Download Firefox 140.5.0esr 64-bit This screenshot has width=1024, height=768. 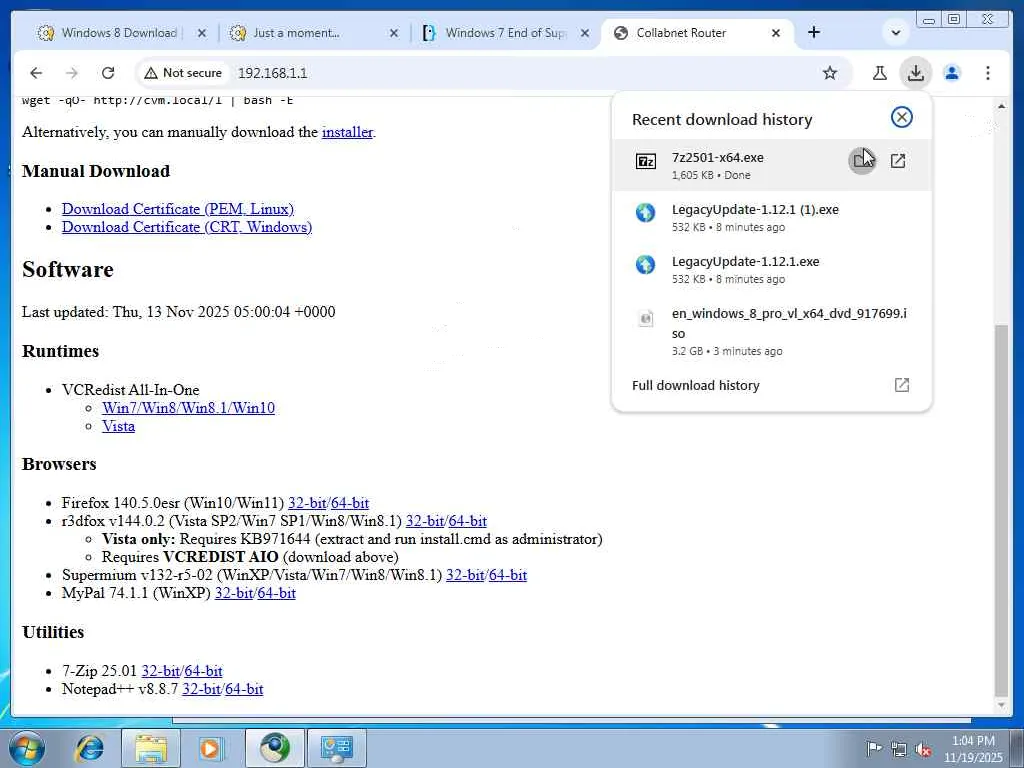coord(350,503)
